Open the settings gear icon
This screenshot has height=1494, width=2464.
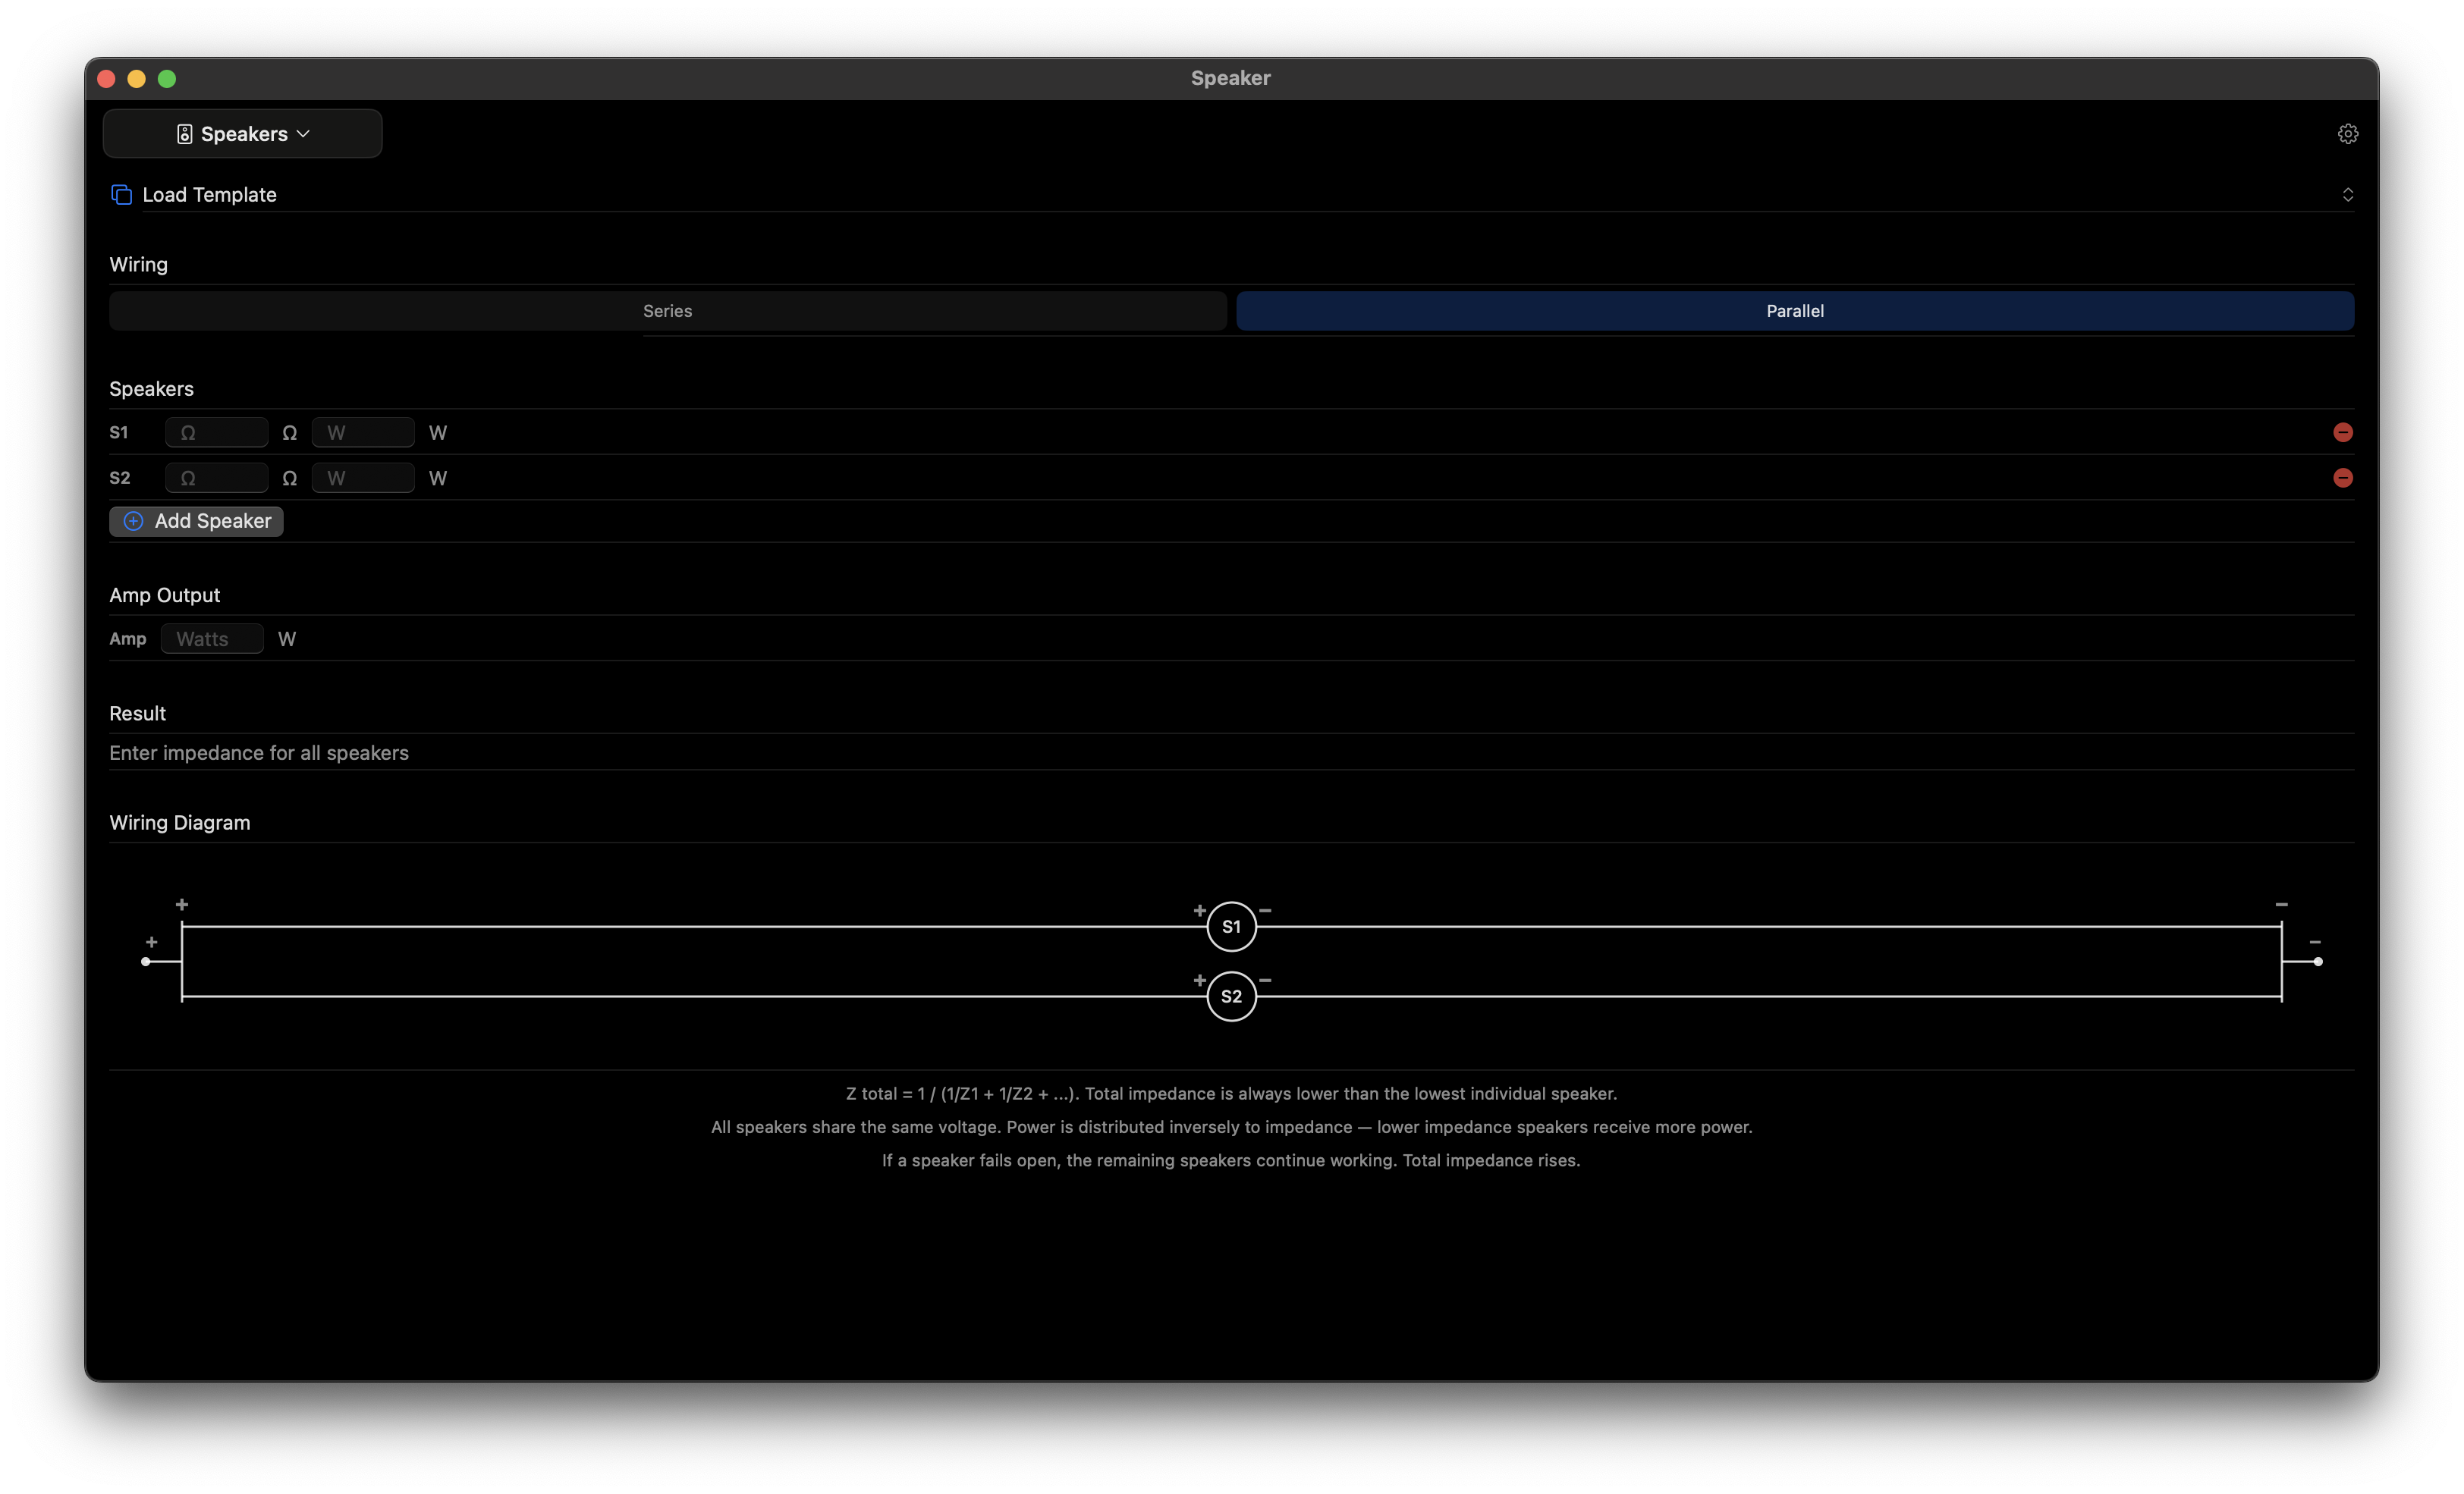[2347, 134]
